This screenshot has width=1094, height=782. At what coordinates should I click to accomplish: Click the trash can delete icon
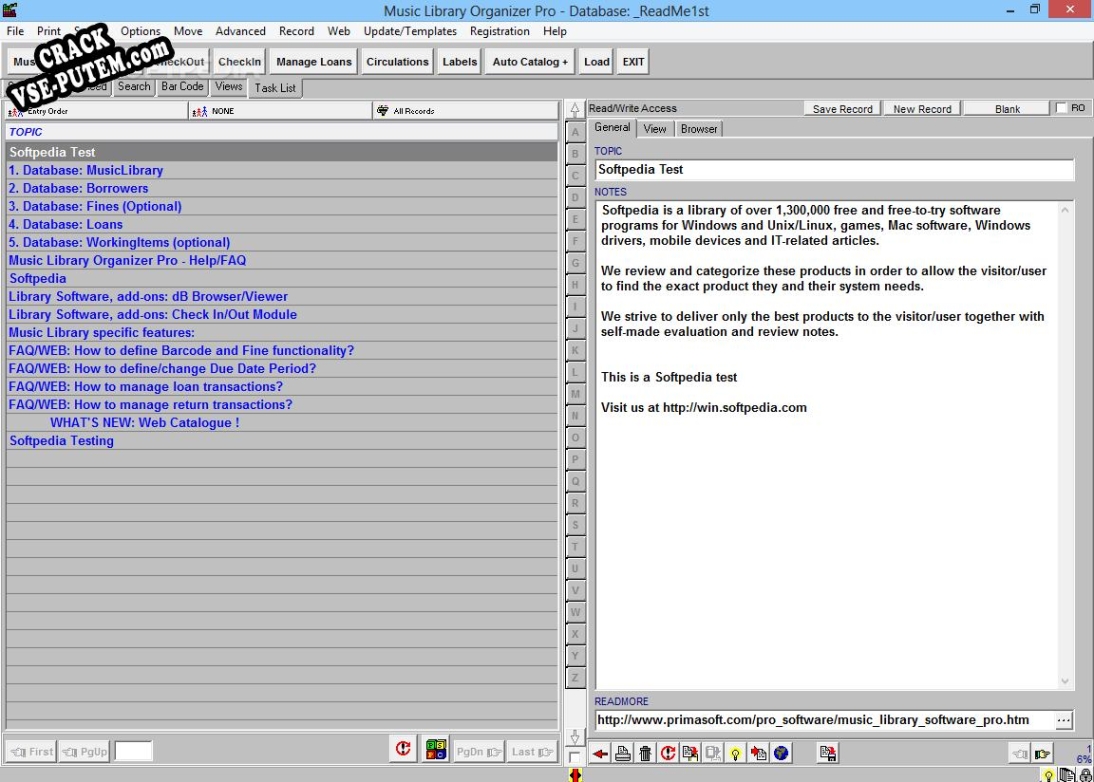click(x=645, y=753)
